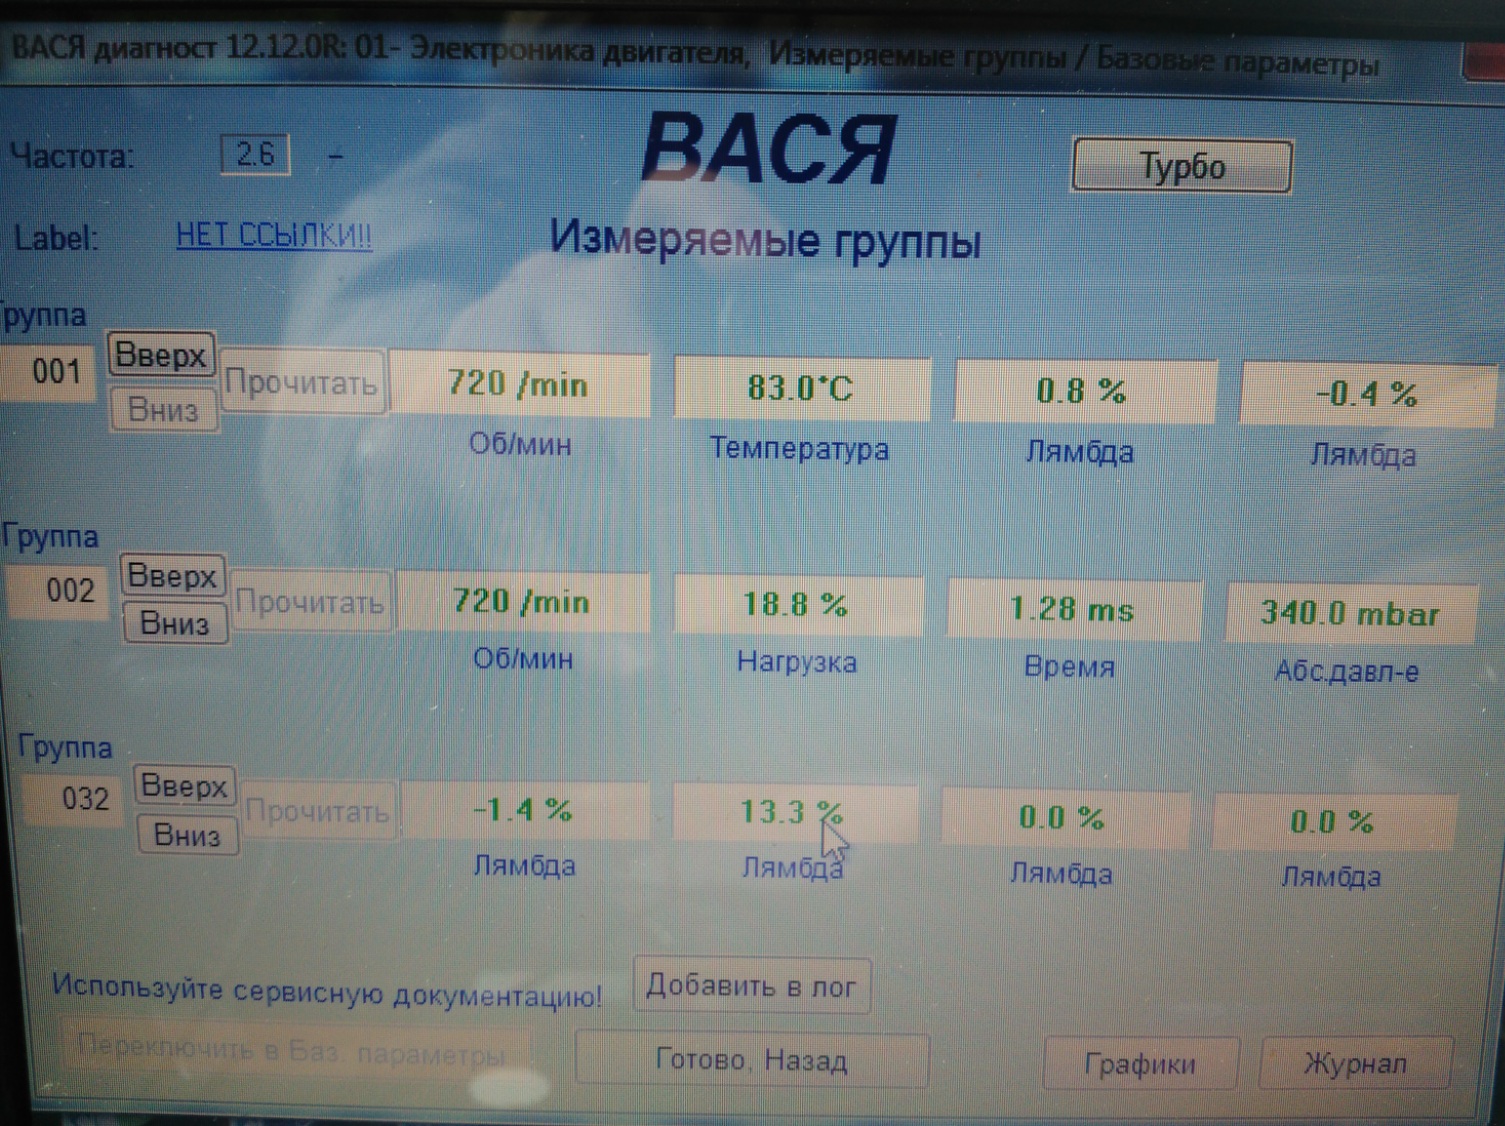Click the 83.0°C temperature value field
The height and width of the screenshot is (1126, 1505).
click(x=801, y=388)
